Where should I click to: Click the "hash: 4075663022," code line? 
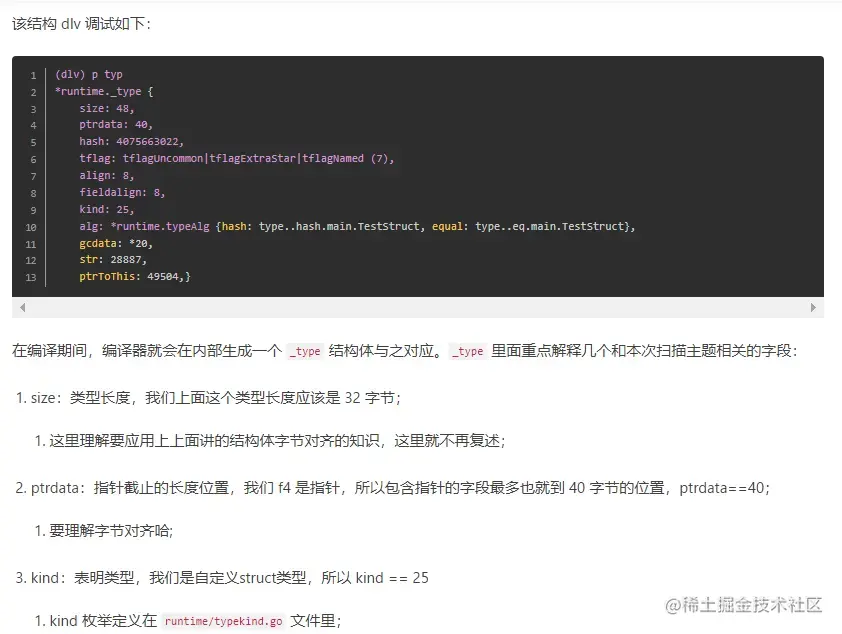pos(132,142)
